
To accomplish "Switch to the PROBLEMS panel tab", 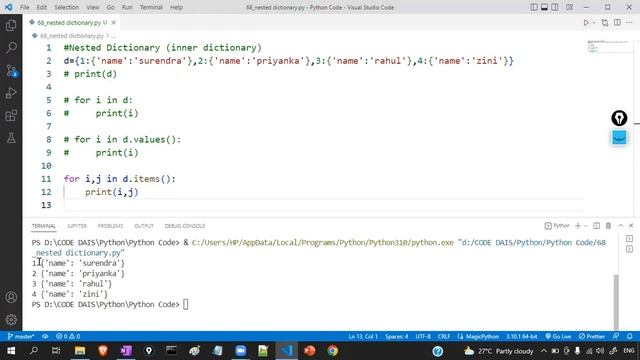I will coord(110,226).
